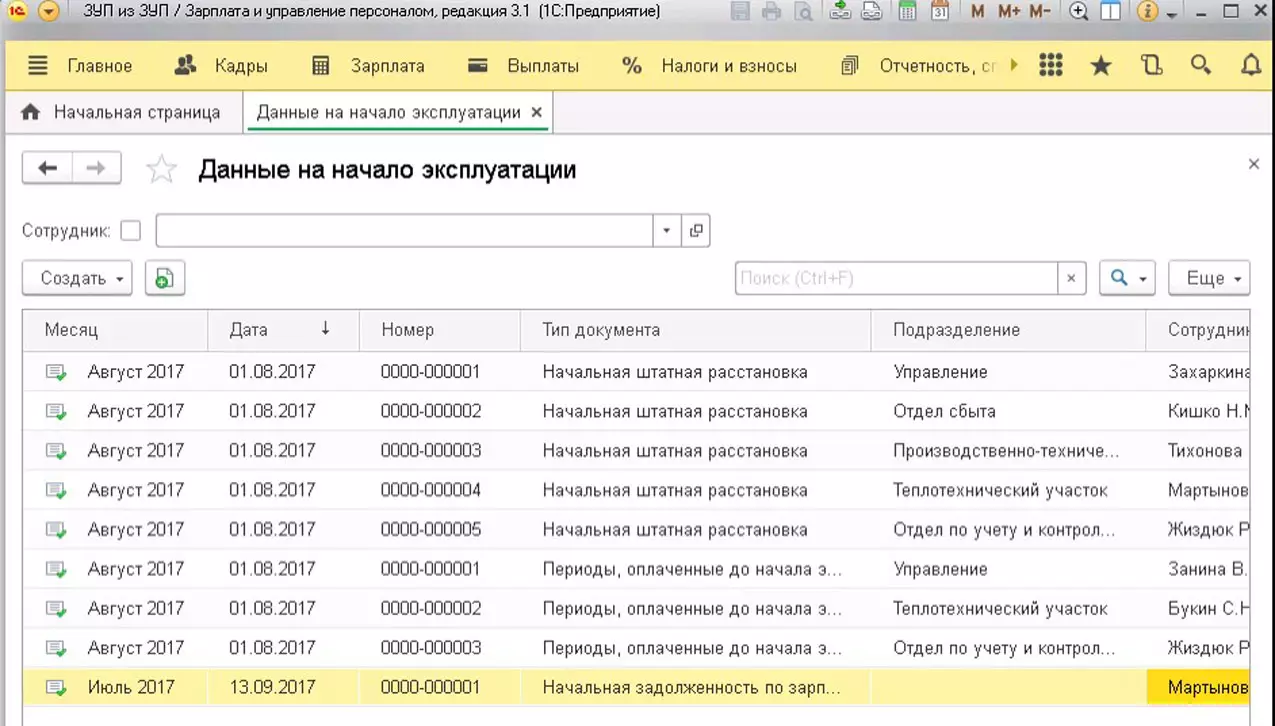The width and height of the screenshot is (1275, 726).
Task: Select the Производственно-техниче... cell
Action: click(1008, 451)
